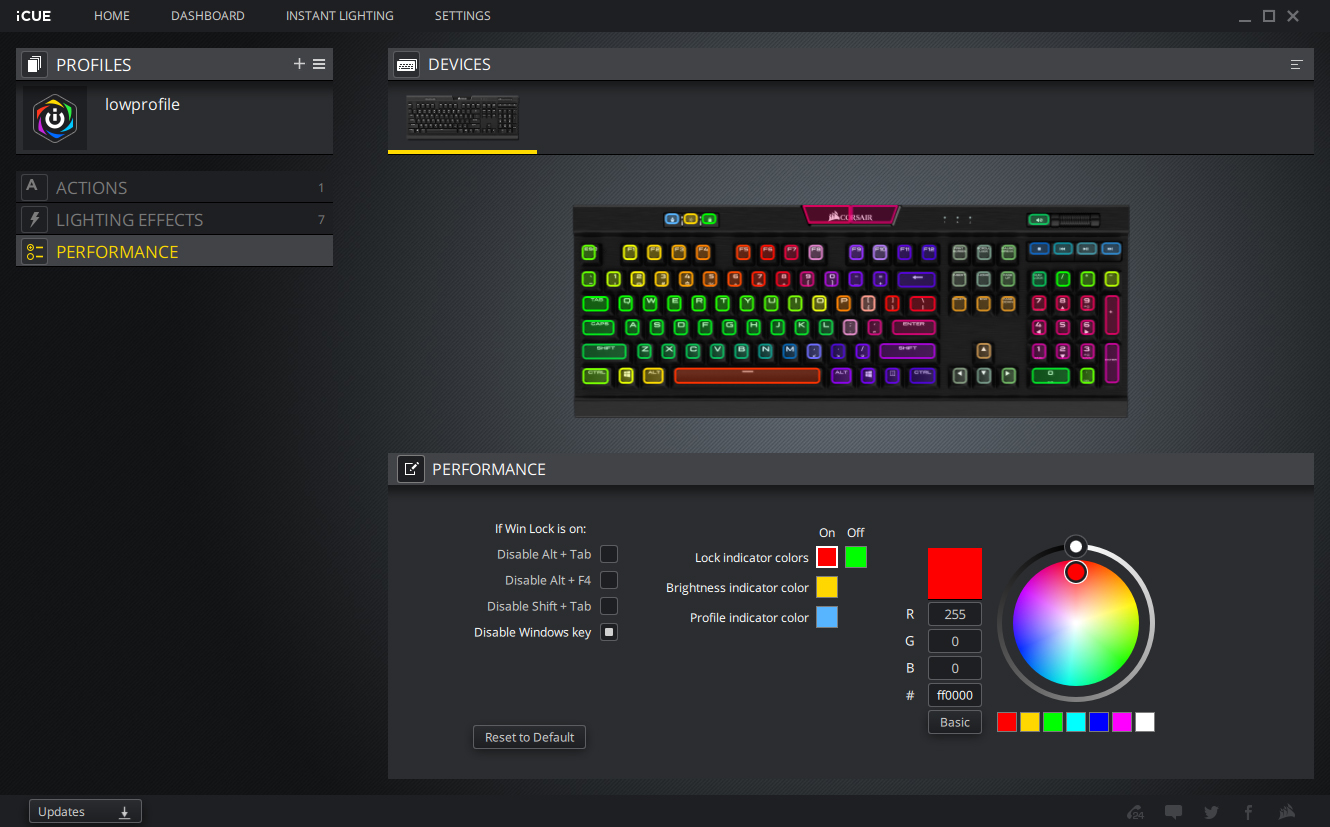Image resolution: width=1330 pixels, height=827 pixels.
Task: Open the SETTINGS menu
Action: point(463,16)
